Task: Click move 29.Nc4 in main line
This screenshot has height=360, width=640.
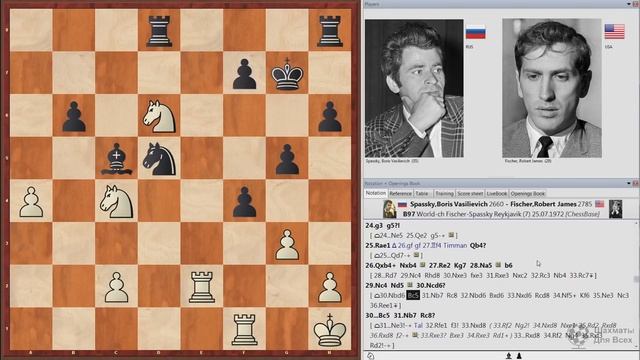Action: tap(376, 285)
